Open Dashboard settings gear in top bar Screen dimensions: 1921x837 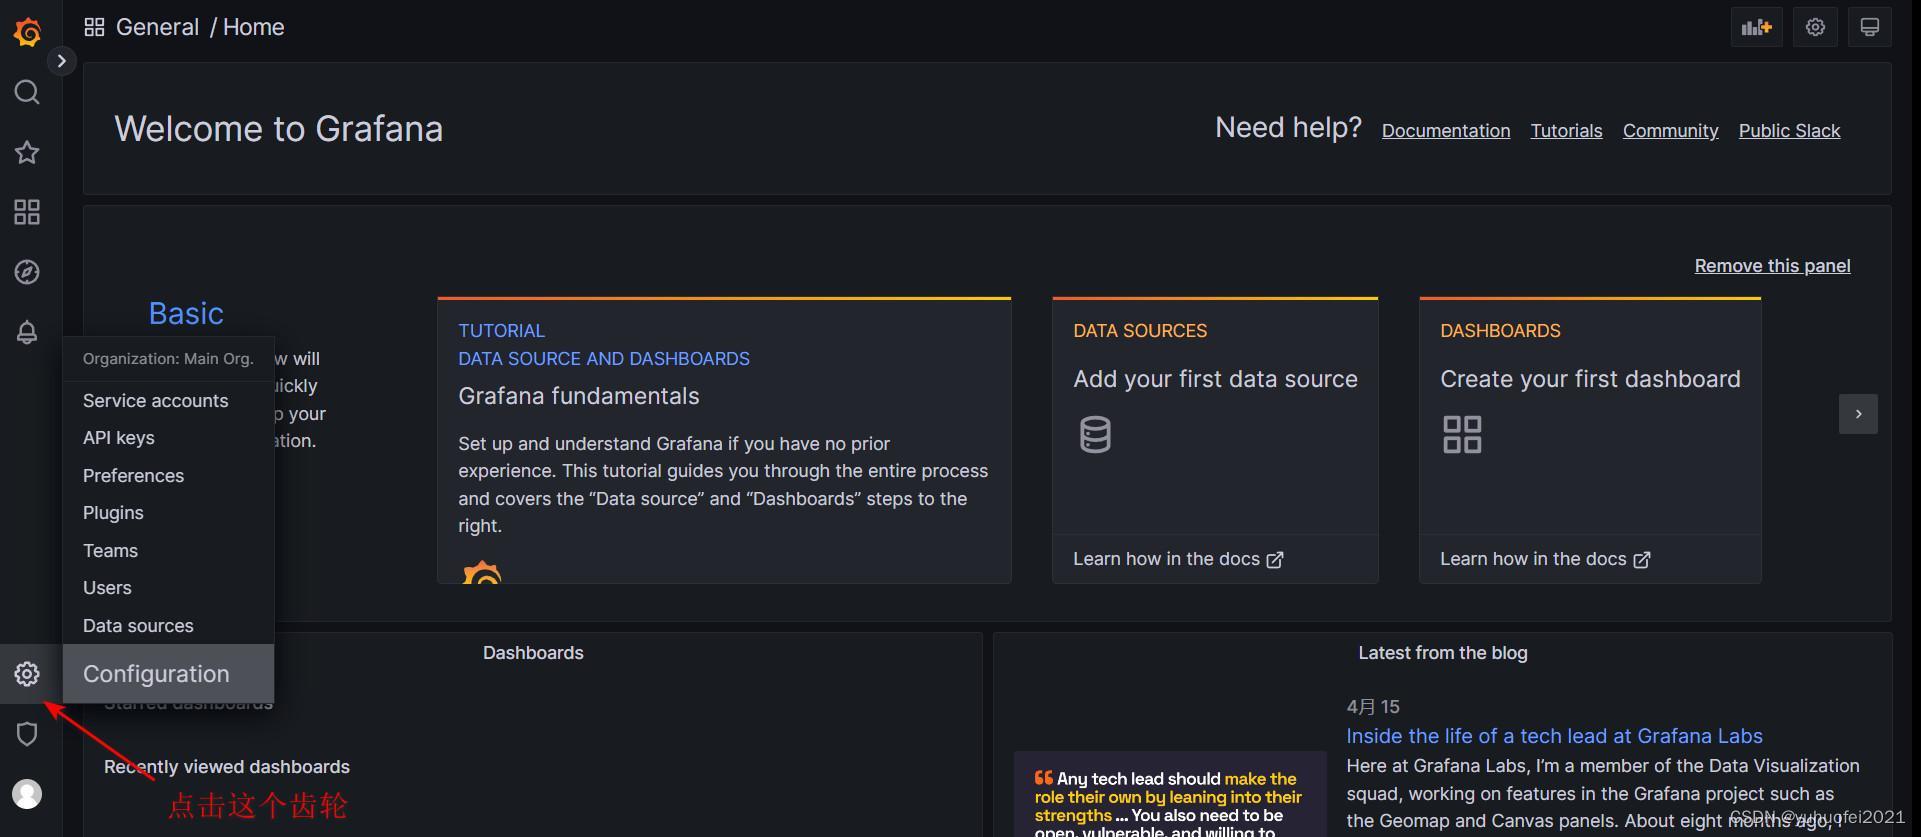coord(1815,27)
